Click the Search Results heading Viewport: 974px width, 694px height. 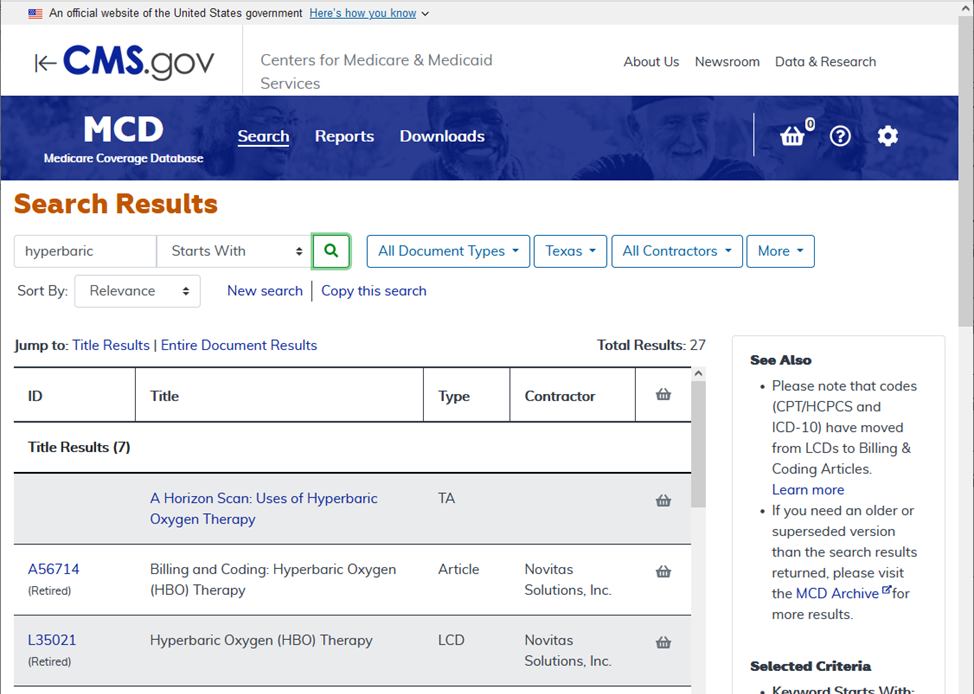[x=116, y=204]
